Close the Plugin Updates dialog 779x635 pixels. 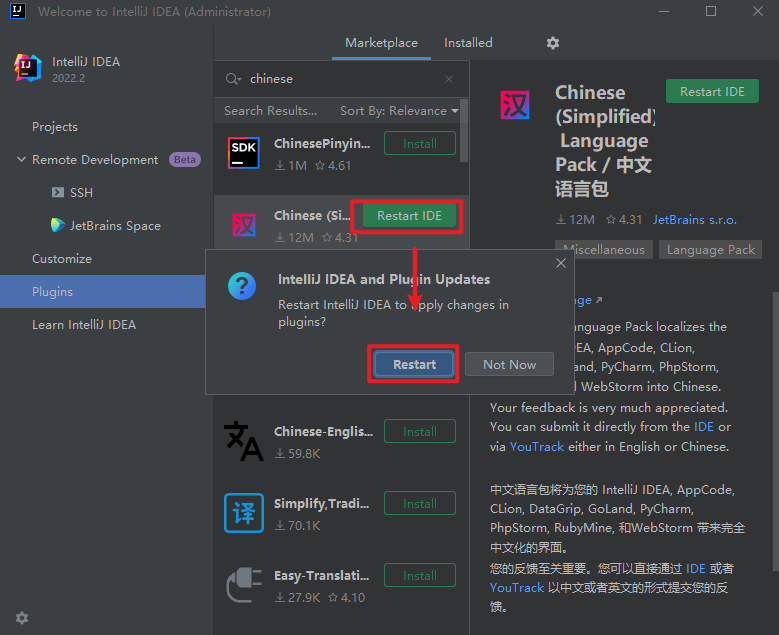[561, 263]
